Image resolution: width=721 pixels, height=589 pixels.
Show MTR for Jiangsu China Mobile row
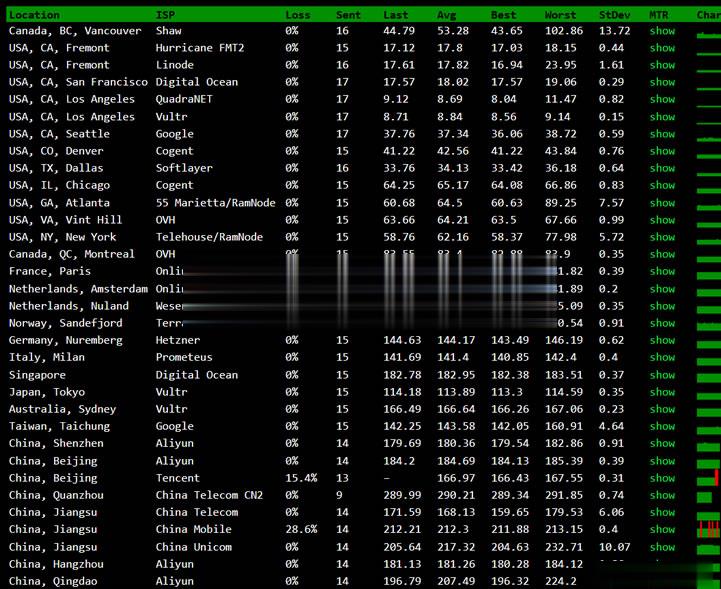tap(662, 529)
